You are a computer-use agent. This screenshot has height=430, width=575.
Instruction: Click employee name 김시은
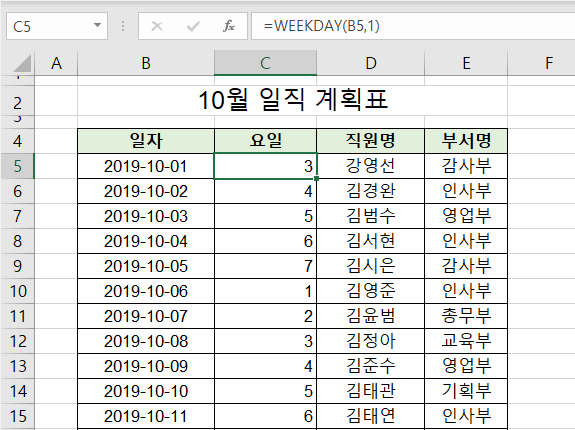point(371,266)
